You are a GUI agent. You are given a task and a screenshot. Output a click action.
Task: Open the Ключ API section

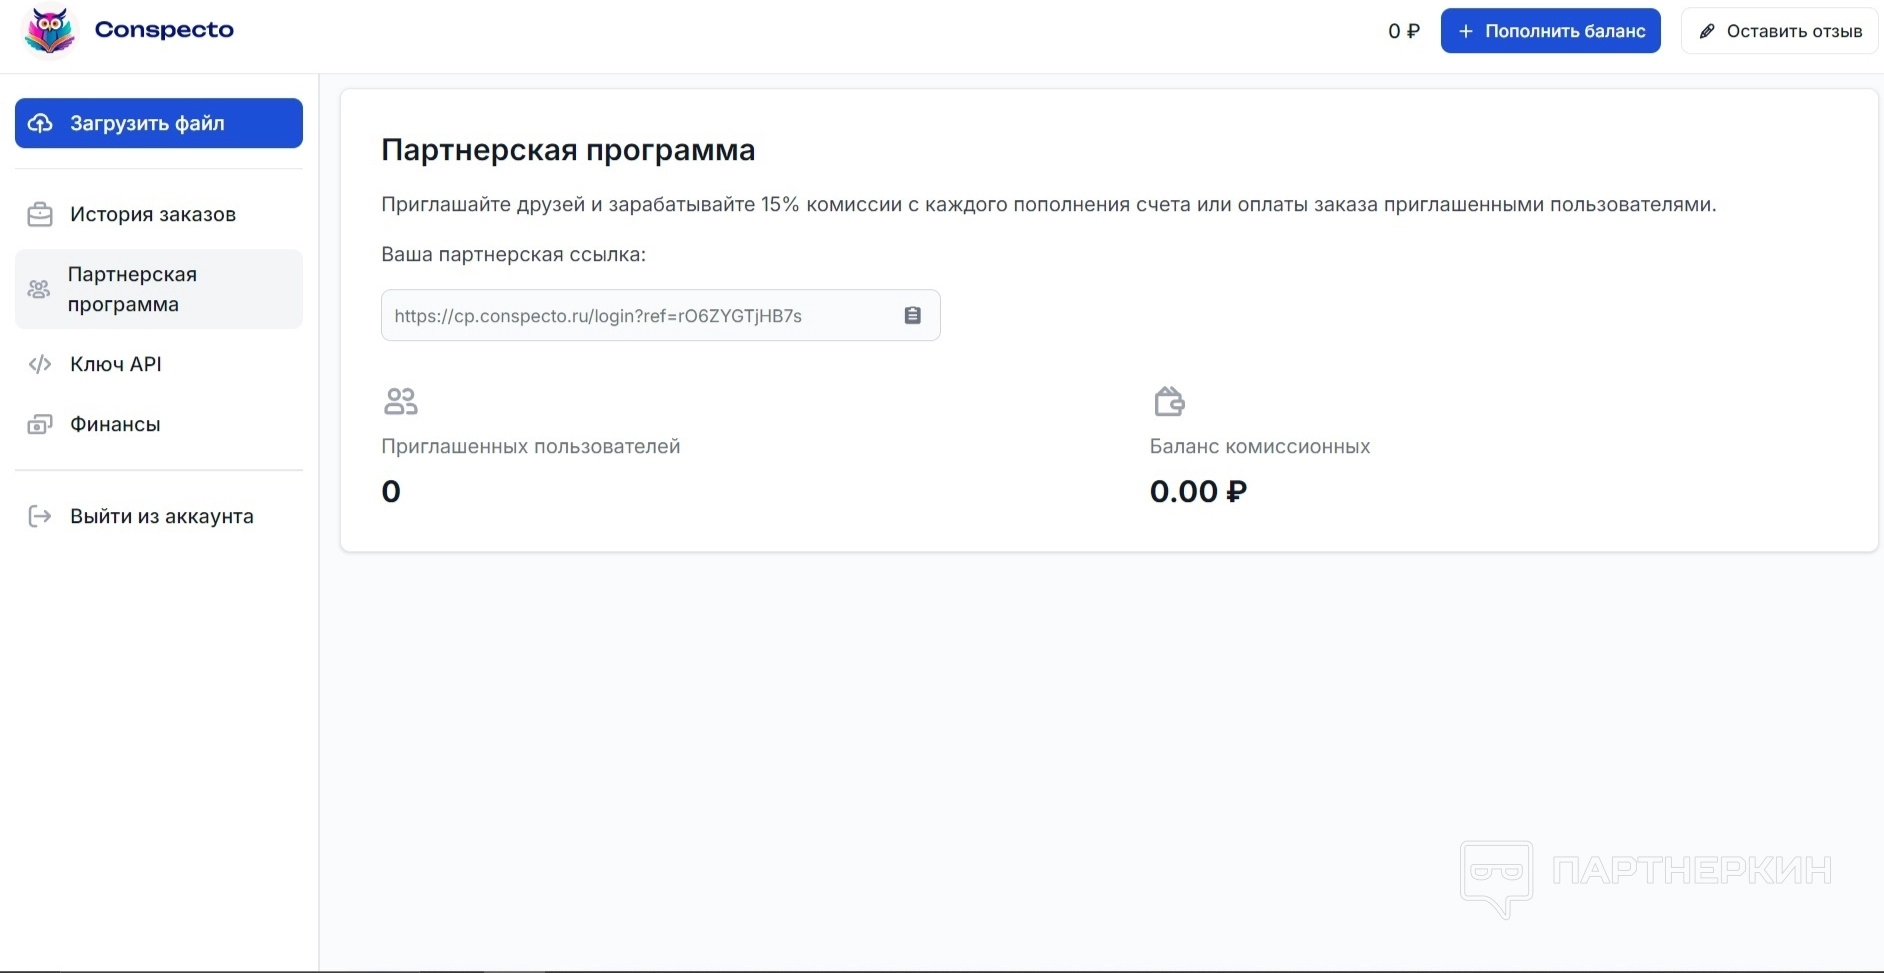tap(159, 364)
